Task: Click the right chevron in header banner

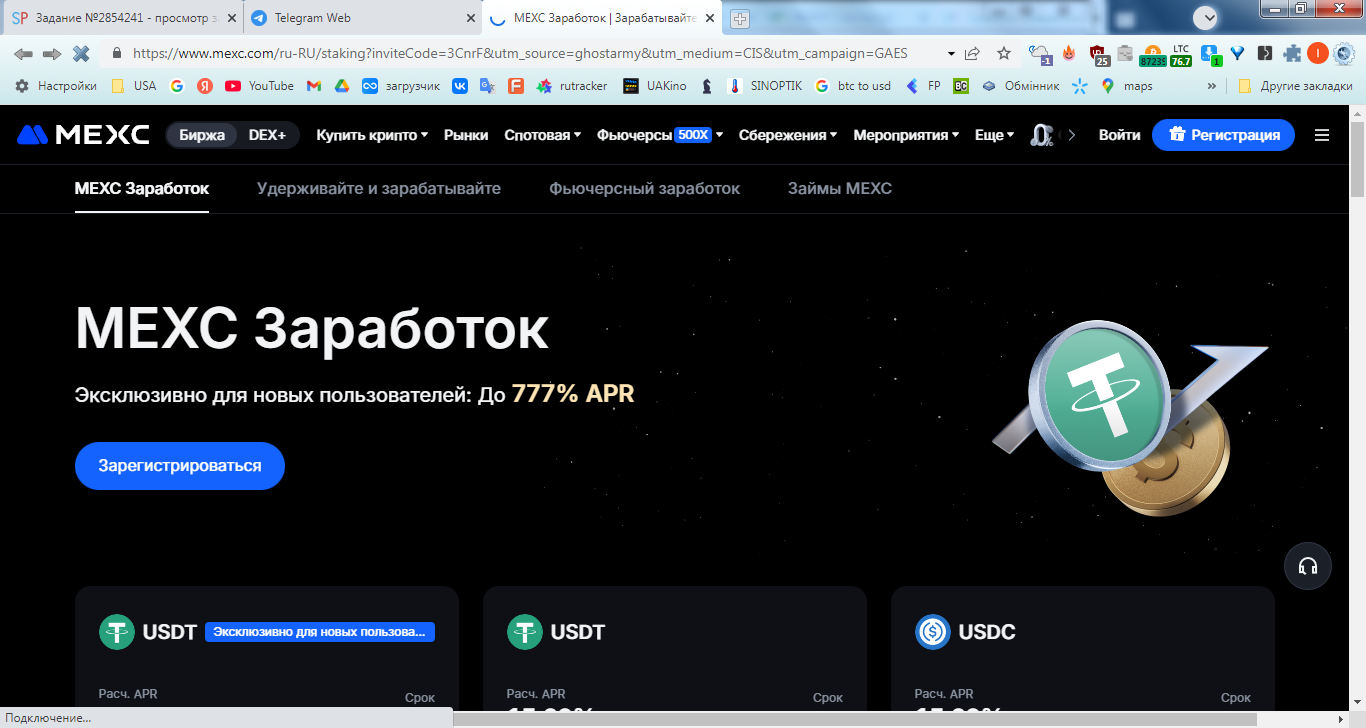Action: click(x=1072, y=135)
